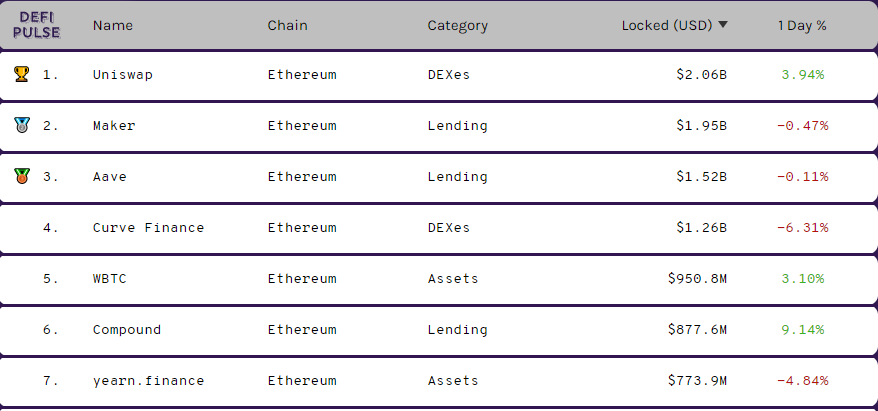Image resolution: width=878 pixels, height=411 pixels.
Task: Open the Aave project entry
Action: [110, 176]
